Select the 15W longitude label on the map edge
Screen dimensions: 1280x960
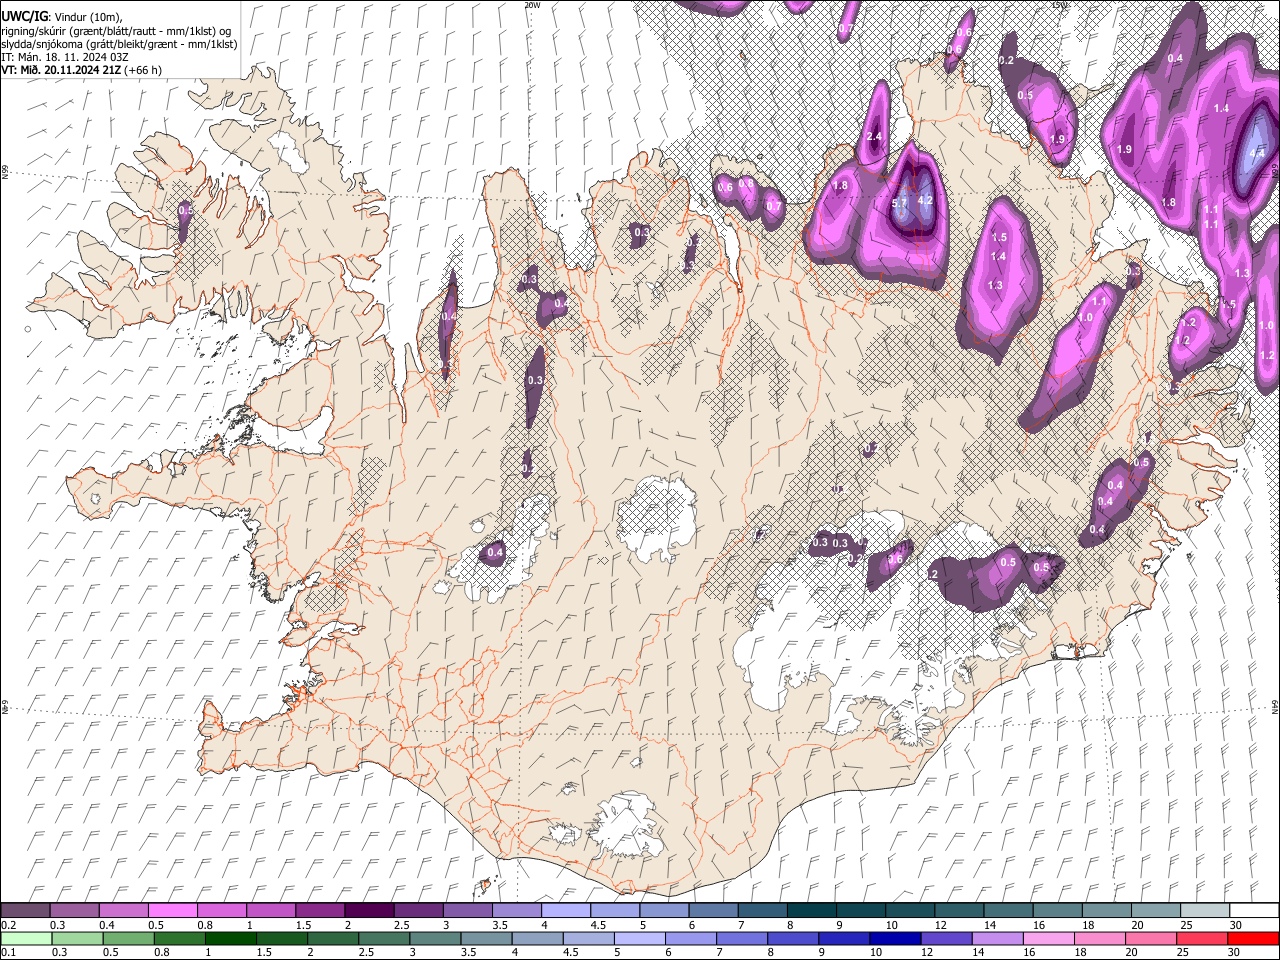[1060, 5]
